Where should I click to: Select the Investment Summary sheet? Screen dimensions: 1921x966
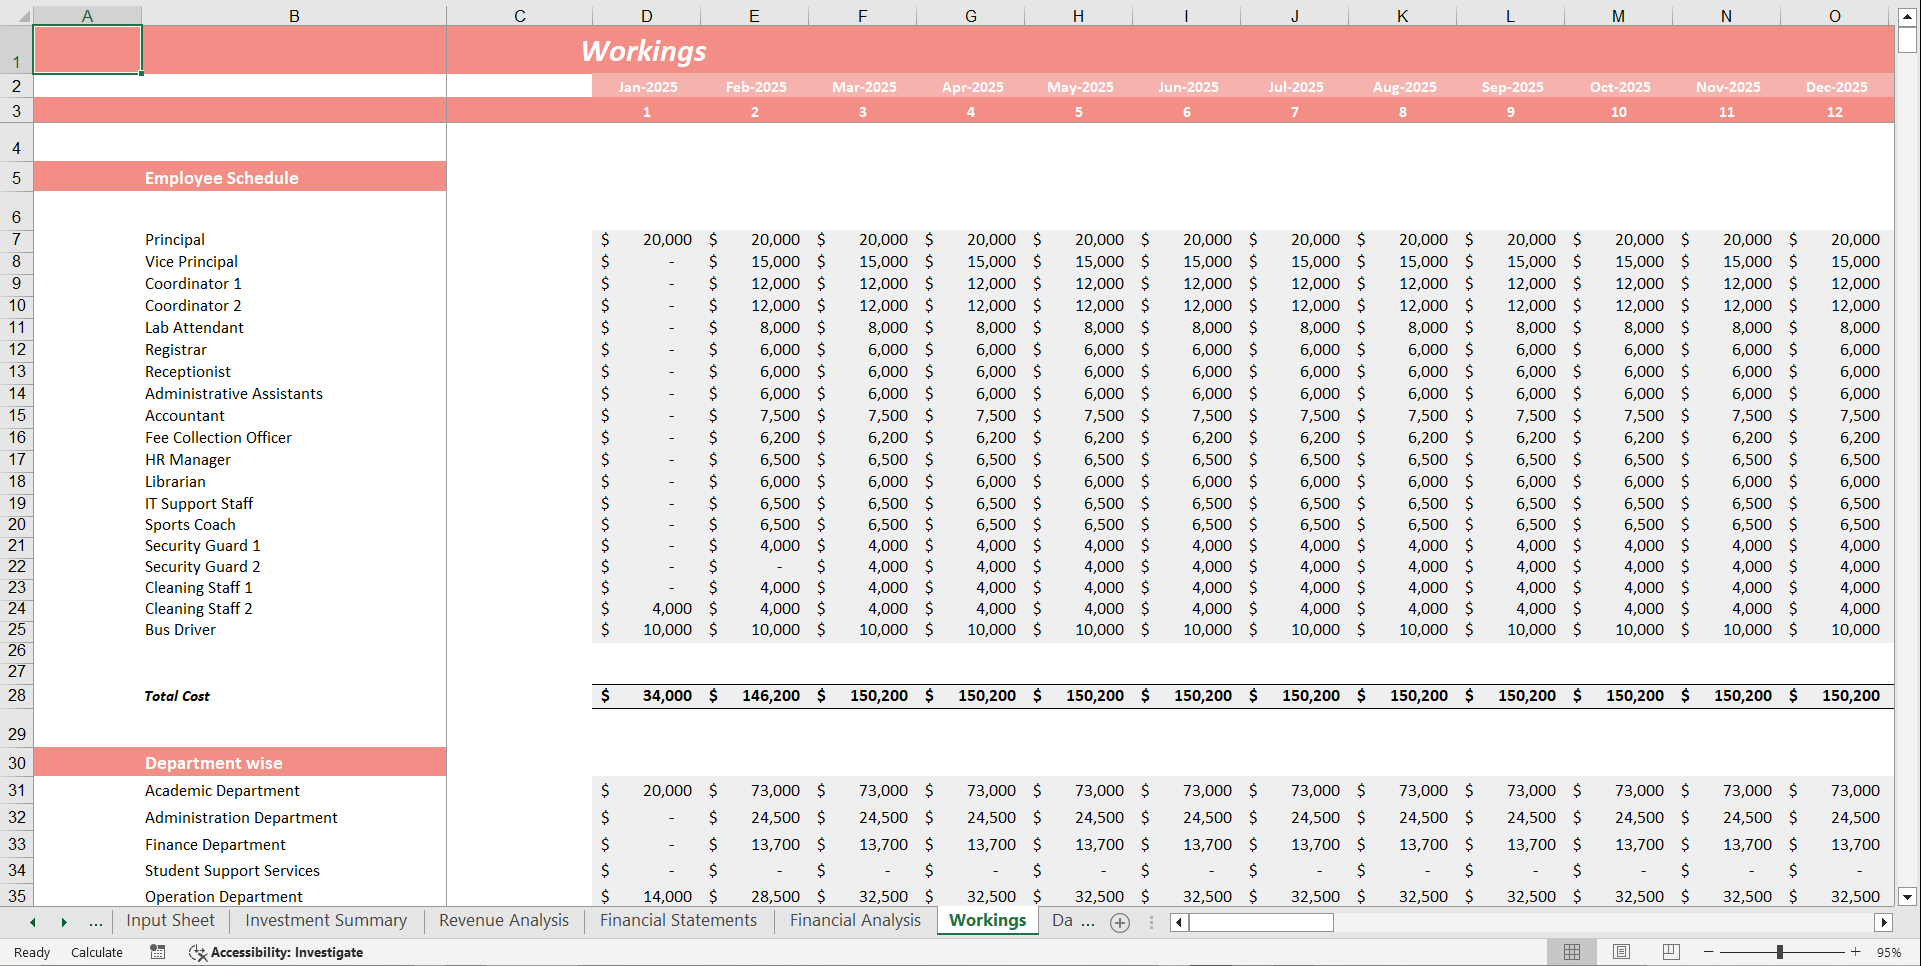tap(324, 920)
